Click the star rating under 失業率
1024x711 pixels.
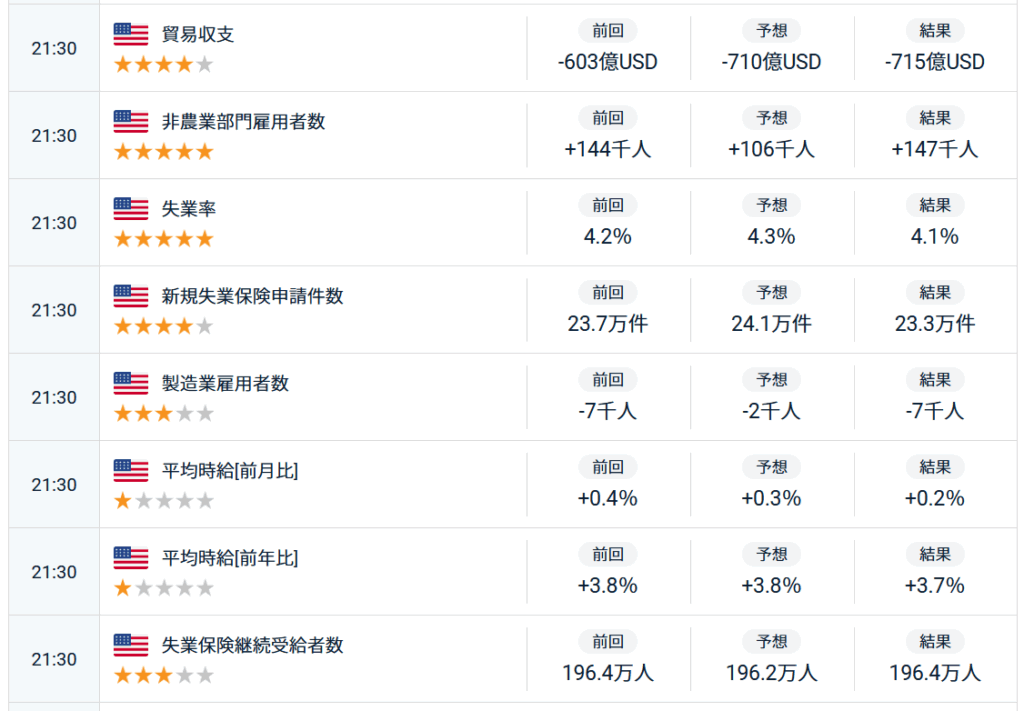(x=164, y=239)
